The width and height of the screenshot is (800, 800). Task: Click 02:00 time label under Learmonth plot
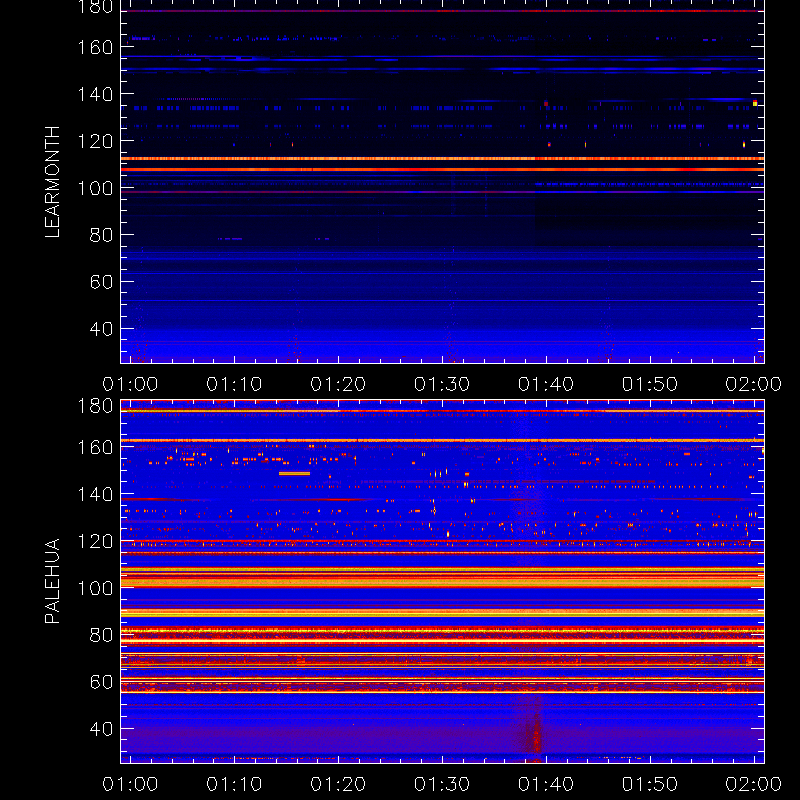(754, 384)
